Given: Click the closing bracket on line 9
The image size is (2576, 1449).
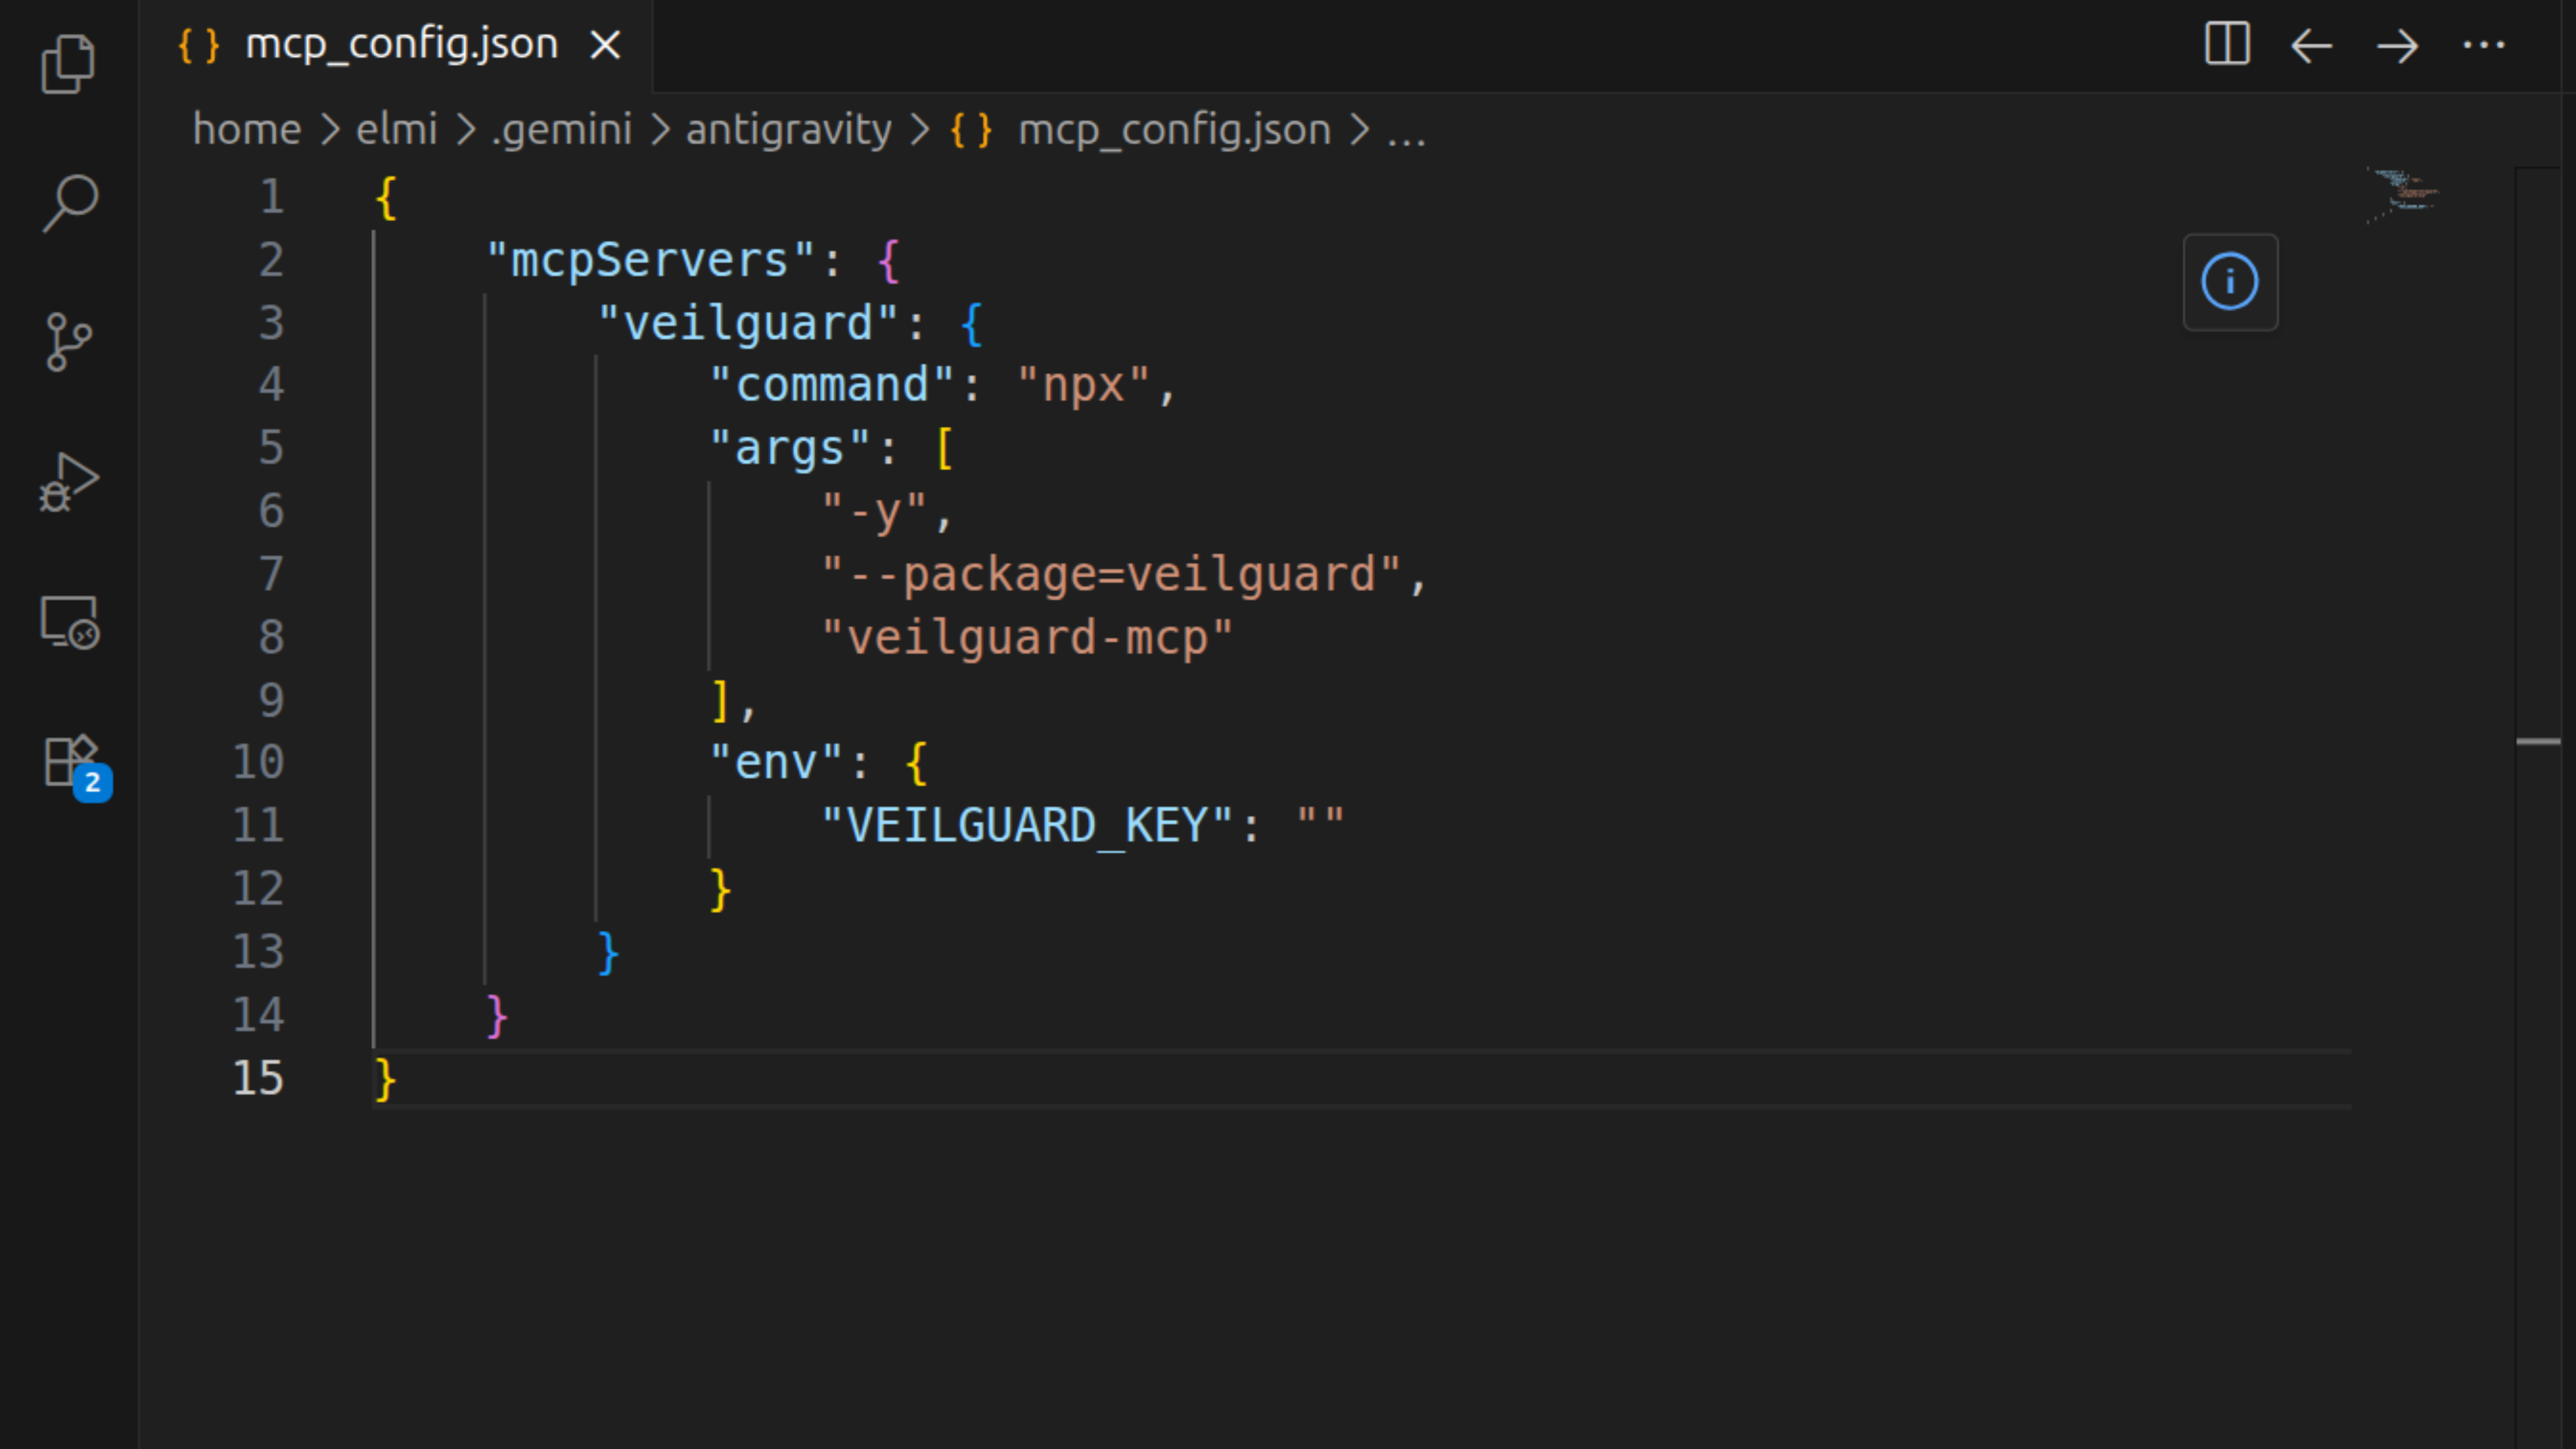Looking at the screenshot, I should (x=720, y=701).
